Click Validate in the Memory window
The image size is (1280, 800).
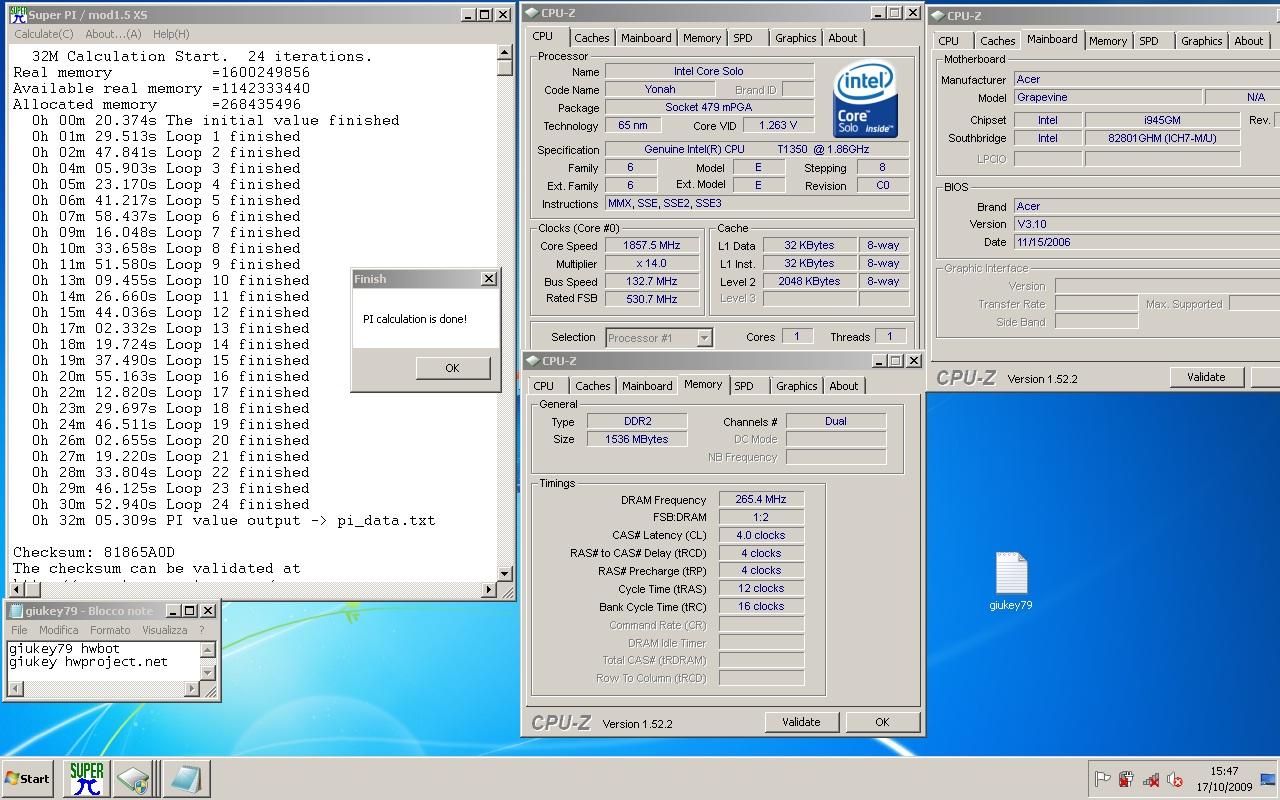801,722
